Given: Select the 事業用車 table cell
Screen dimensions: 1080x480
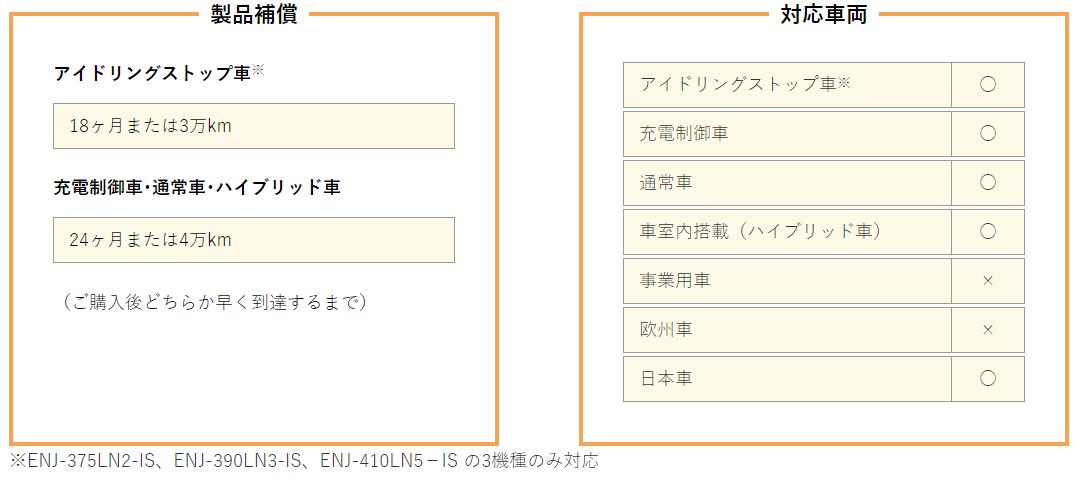Looking at the screenshot, I should click(787, 281).
